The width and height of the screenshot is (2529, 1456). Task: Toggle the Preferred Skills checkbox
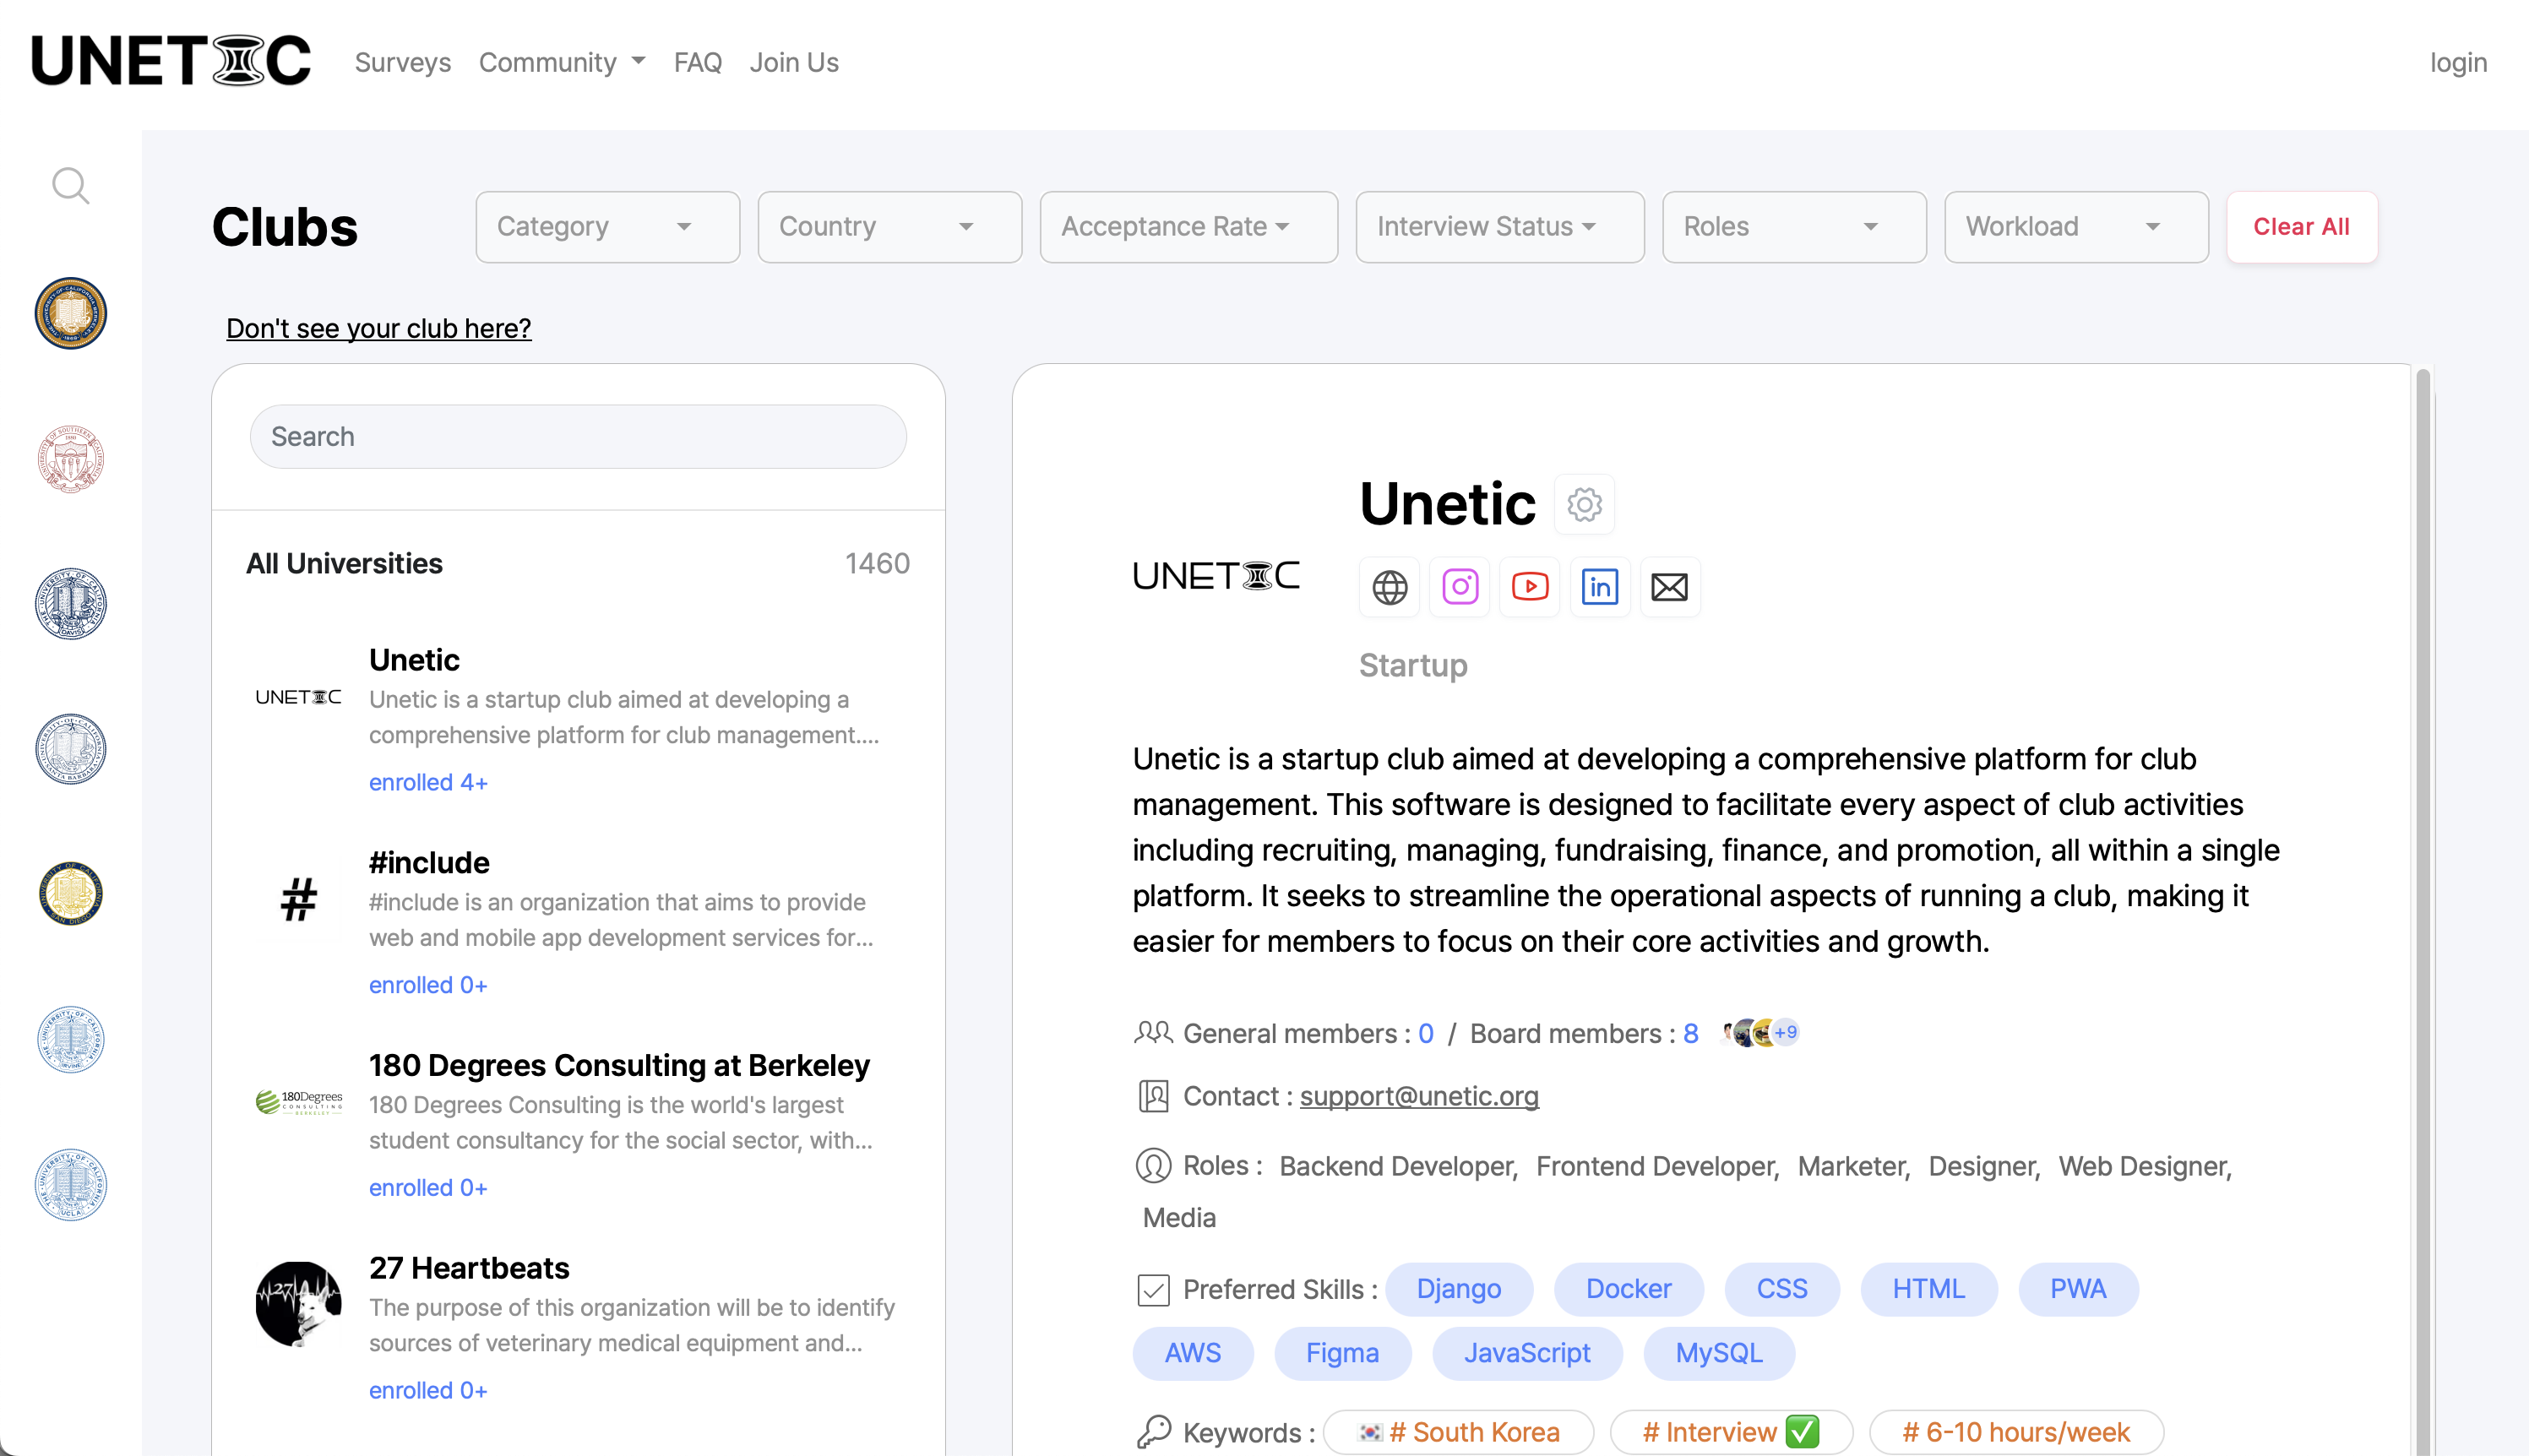pos(1153,1290)
